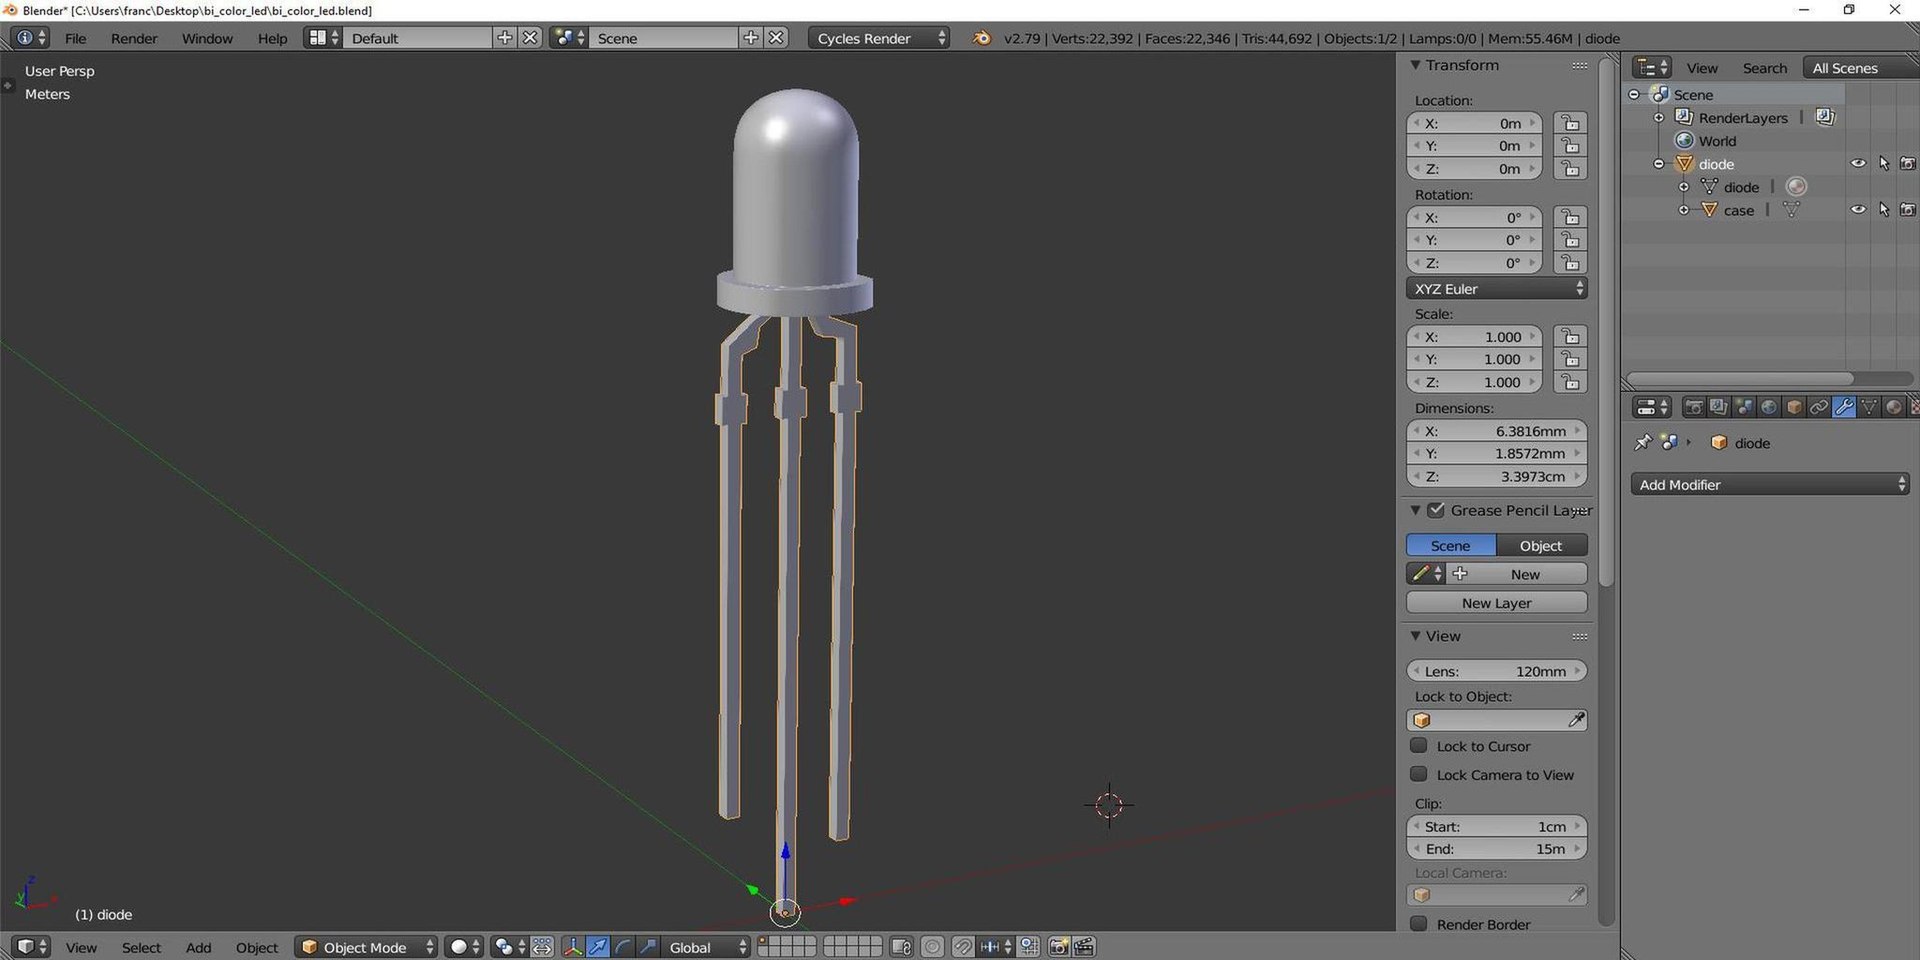Screen dimensions: 1920x960
Task: Toggle proportional editing circle icon
Action: pos(932,947)
